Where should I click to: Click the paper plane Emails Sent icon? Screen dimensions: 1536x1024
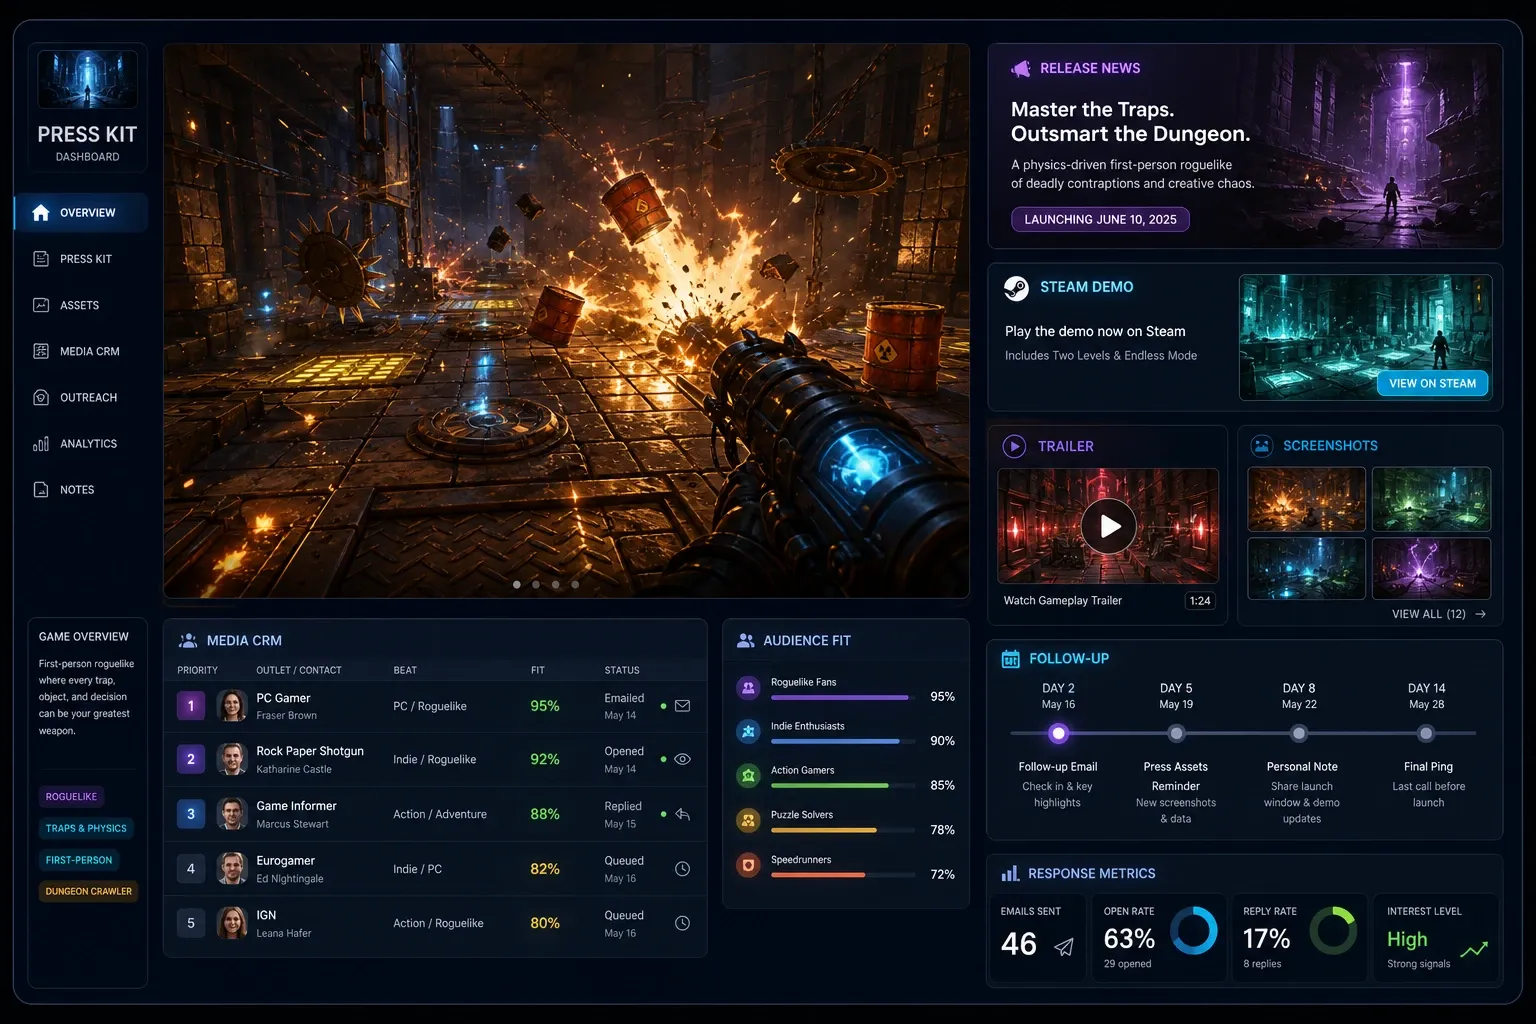(x=1064, y=946)
